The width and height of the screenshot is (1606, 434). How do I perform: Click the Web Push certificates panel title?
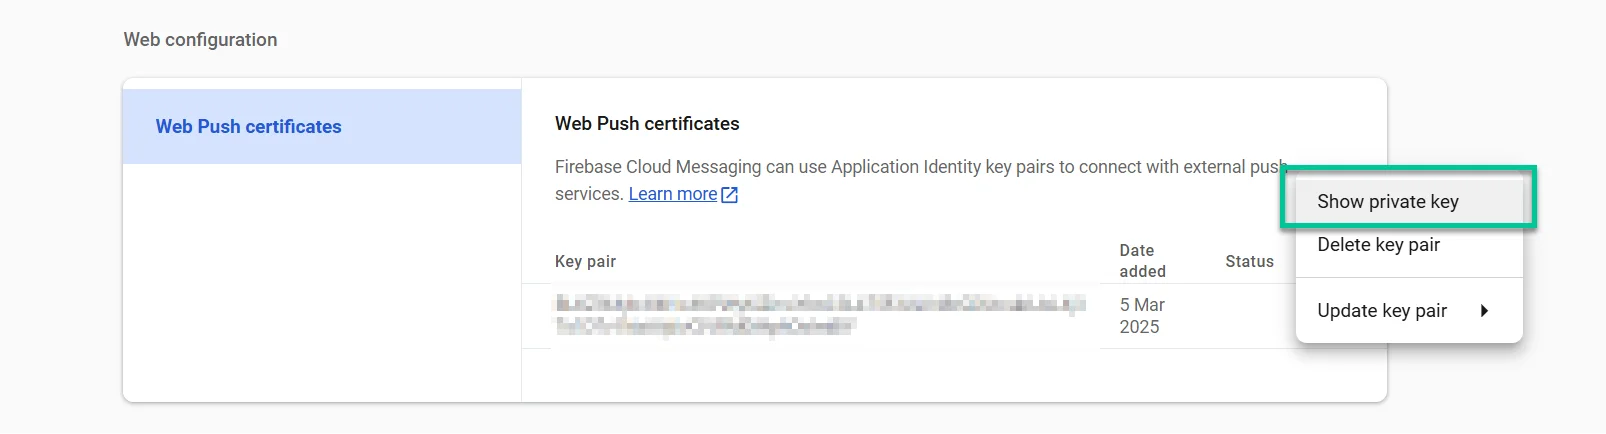pyautogui.click(x=647, y=124)
